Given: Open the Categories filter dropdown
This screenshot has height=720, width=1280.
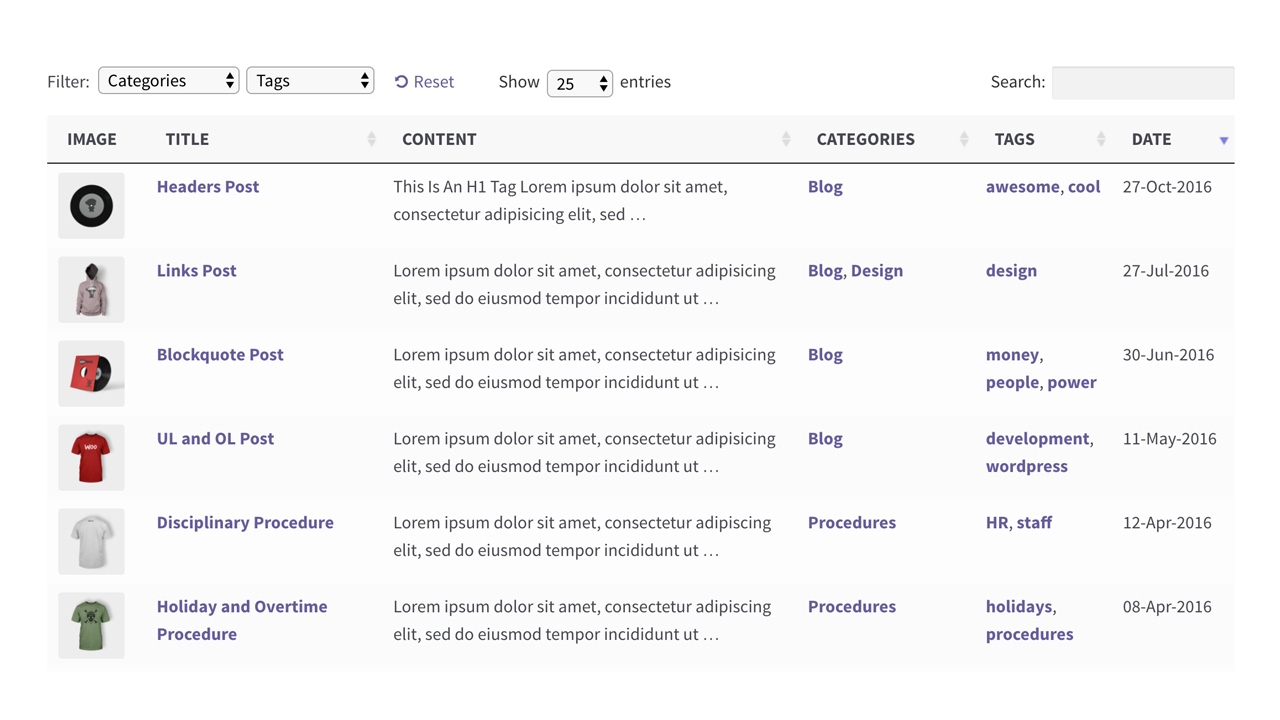Looking at the screenshot, I should click(168, 81).
